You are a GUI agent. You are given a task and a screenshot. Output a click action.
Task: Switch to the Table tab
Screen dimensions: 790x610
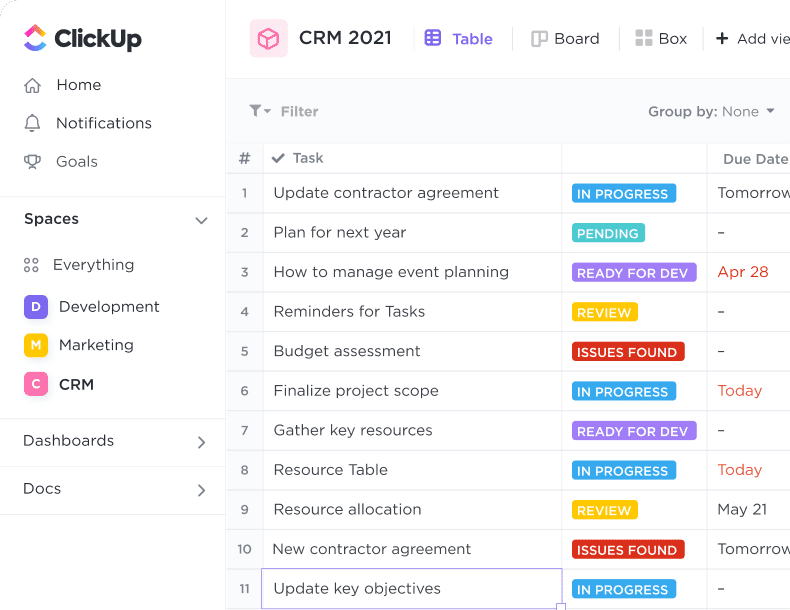pos(458,38)
